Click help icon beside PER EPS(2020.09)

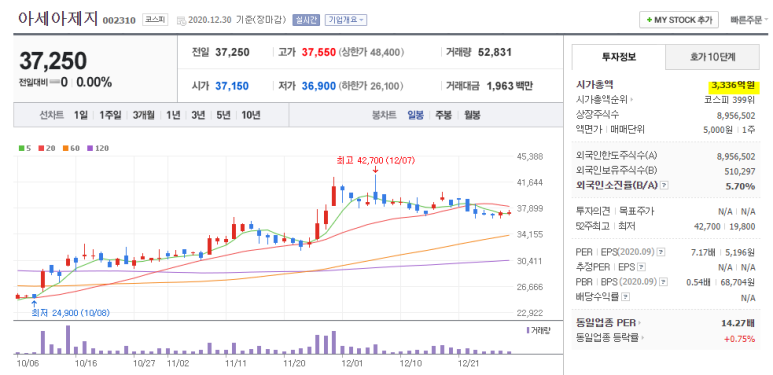point(661,252)
